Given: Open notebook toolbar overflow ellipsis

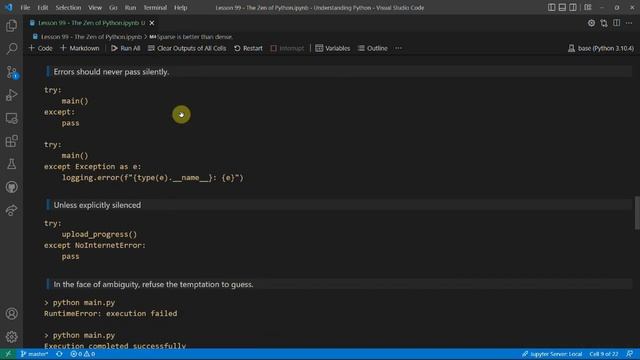Looking at the screenshot, I should tap(398, 48).
